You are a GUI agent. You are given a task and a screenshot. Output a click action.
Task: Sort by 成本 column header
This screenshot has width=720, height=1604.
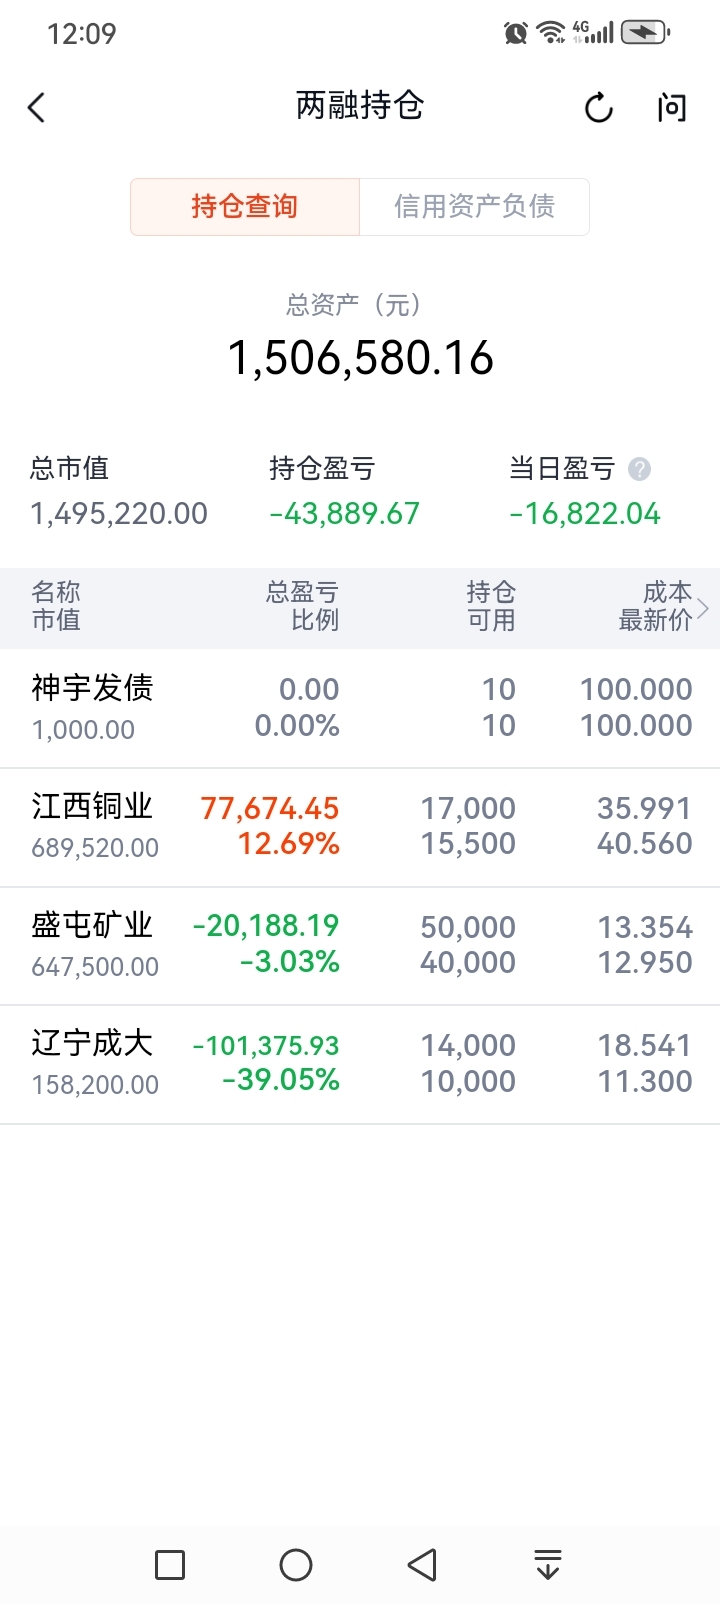pyautogui.click(x=656, y=606)
